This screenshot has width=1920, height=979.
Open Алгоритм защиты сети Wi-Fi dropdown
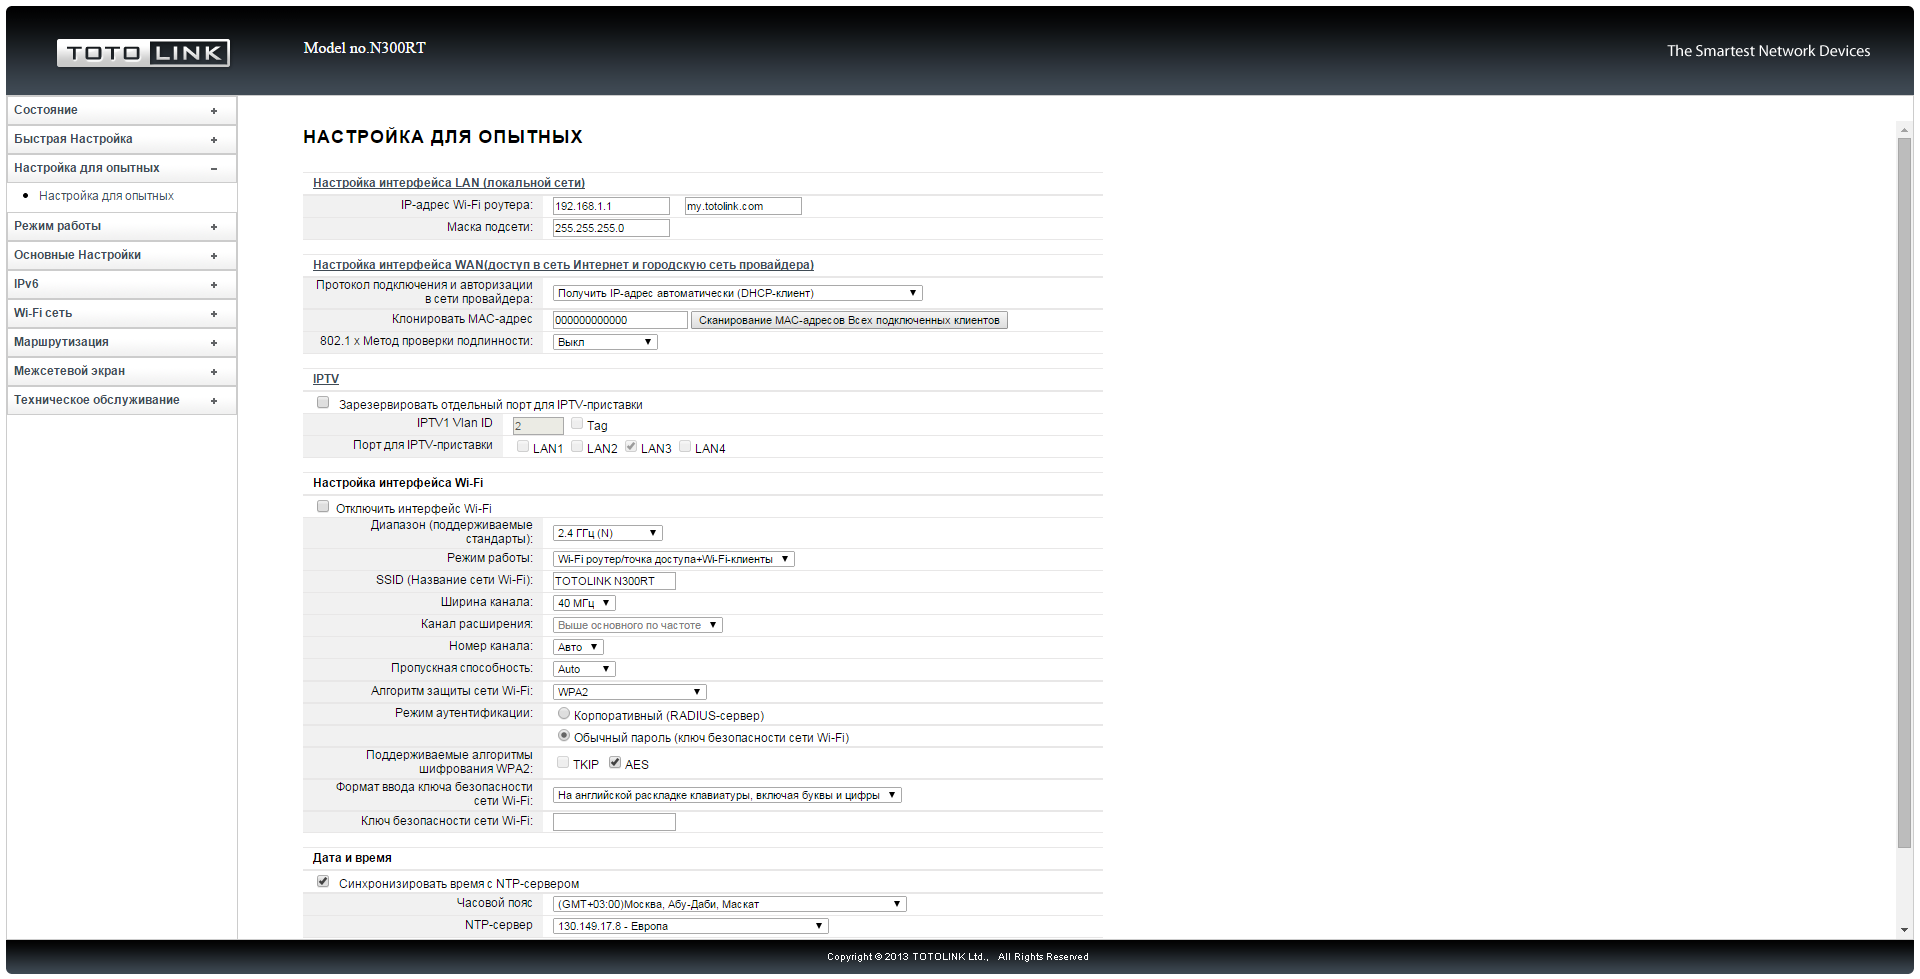point(629,692)
